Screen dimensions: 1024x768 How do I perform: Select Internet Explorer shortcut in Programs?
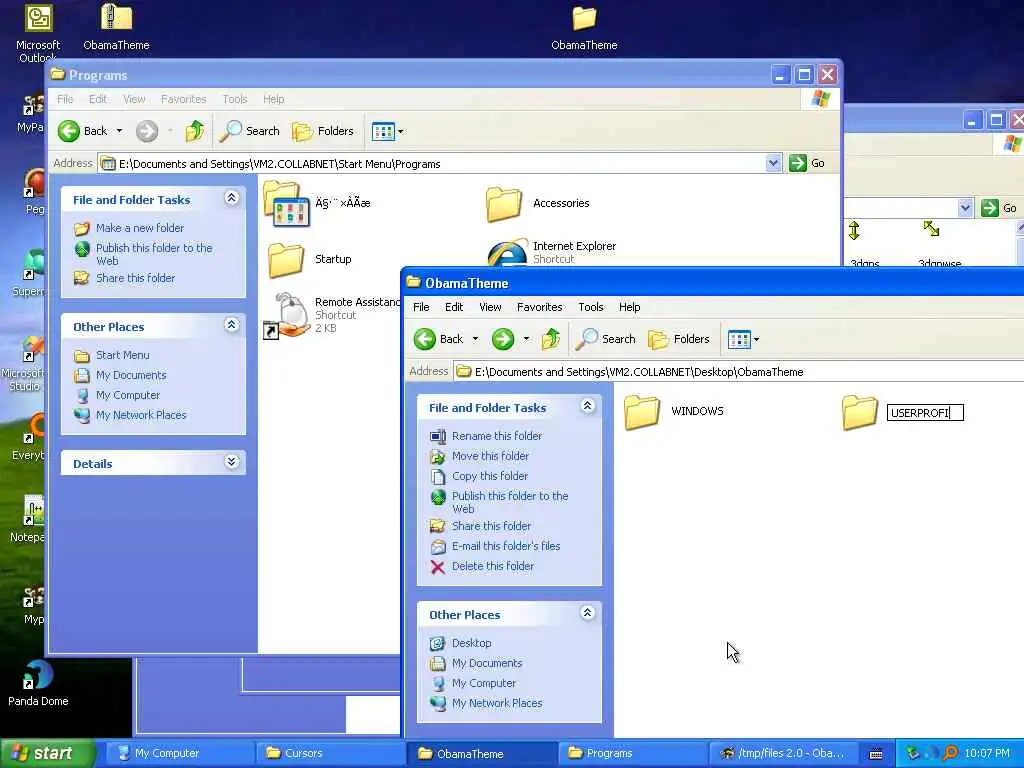pos(507,253)
